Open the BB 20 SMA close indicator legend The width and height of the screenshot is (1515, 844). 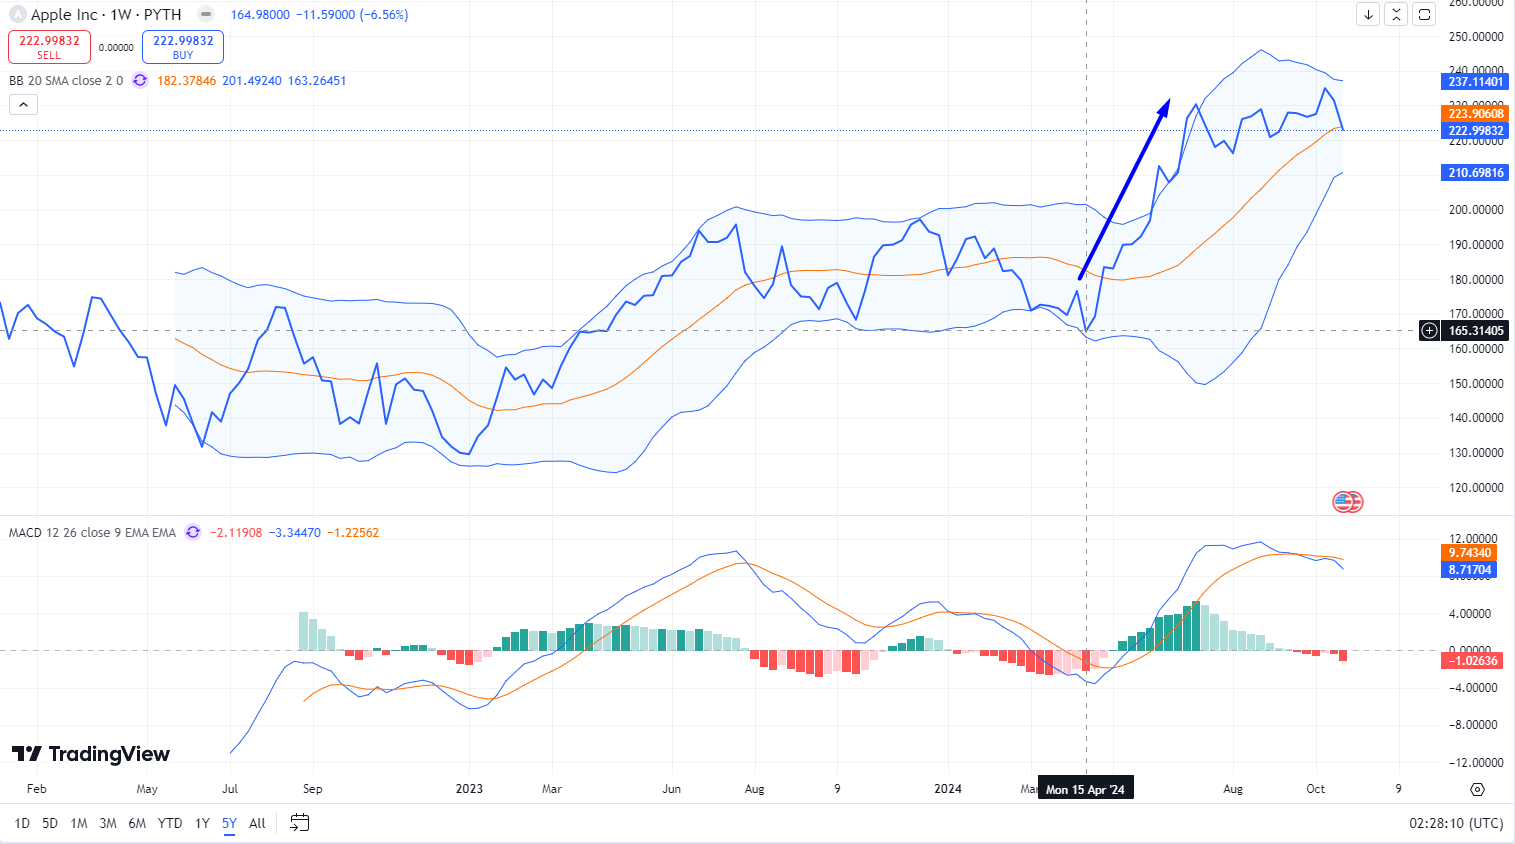point(66,81)
